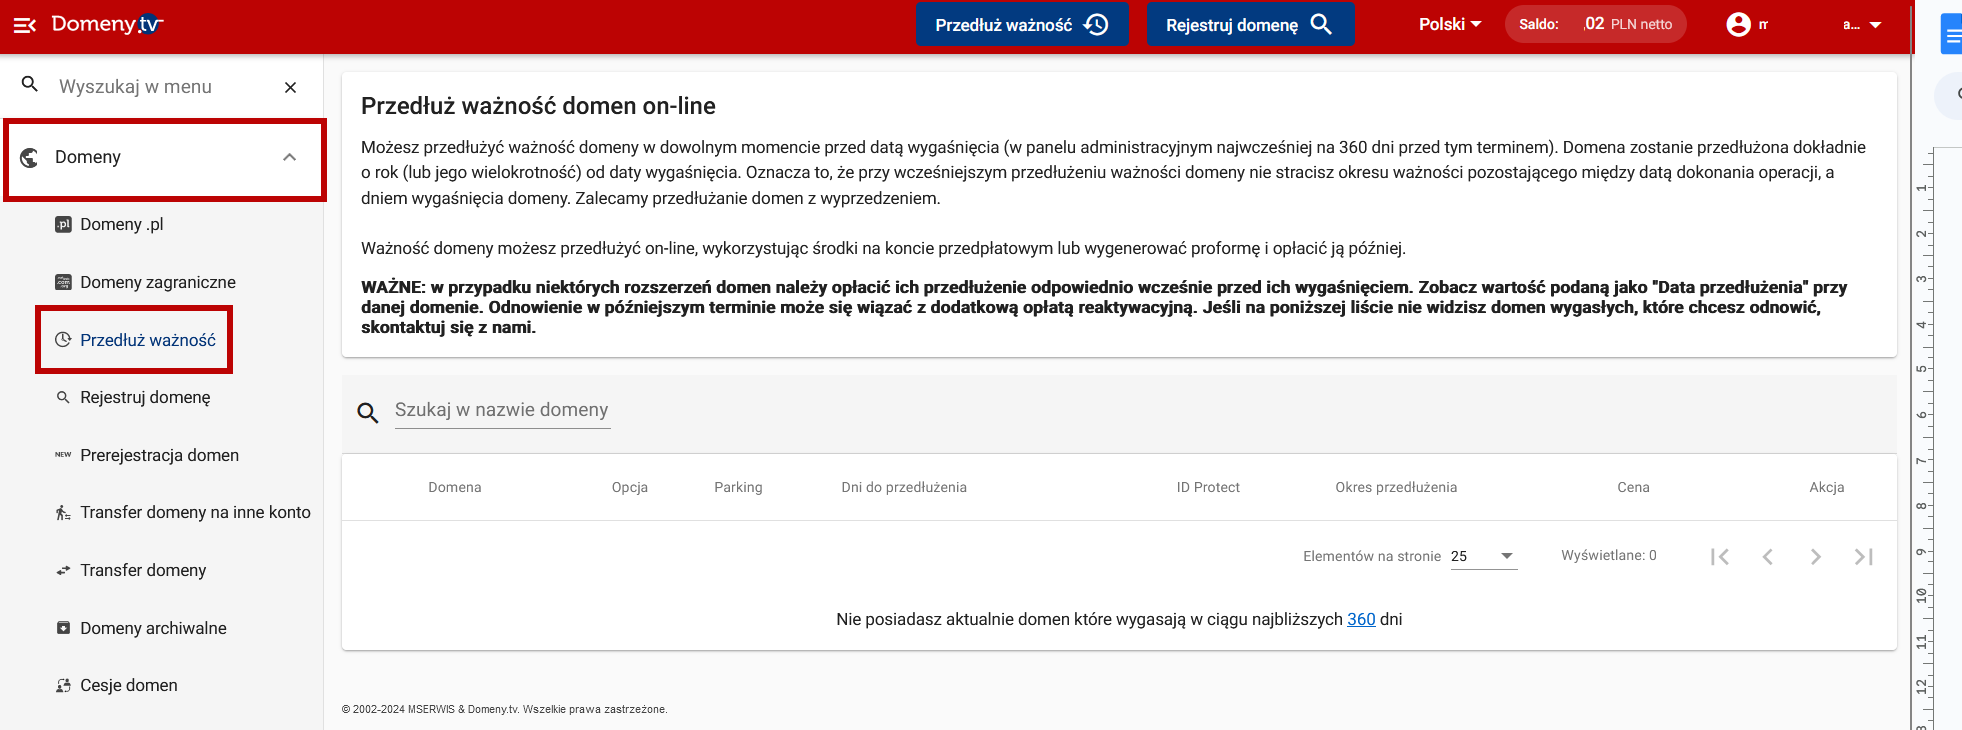Jump to first page icon

1719,557
